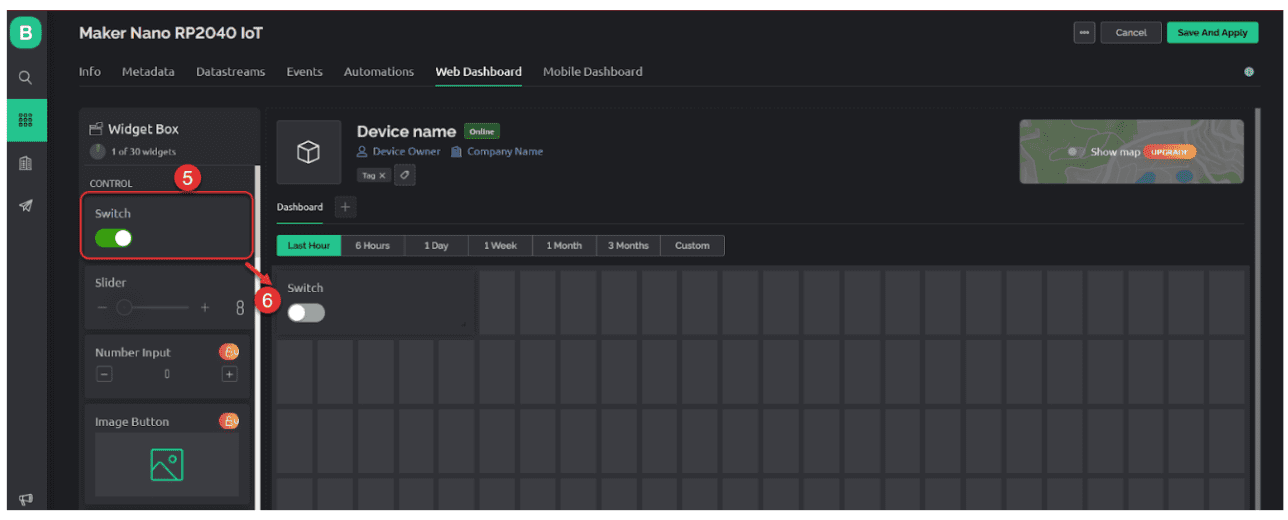Select the Custom time range option
The image size is (1288, 520).
point(692,246)
